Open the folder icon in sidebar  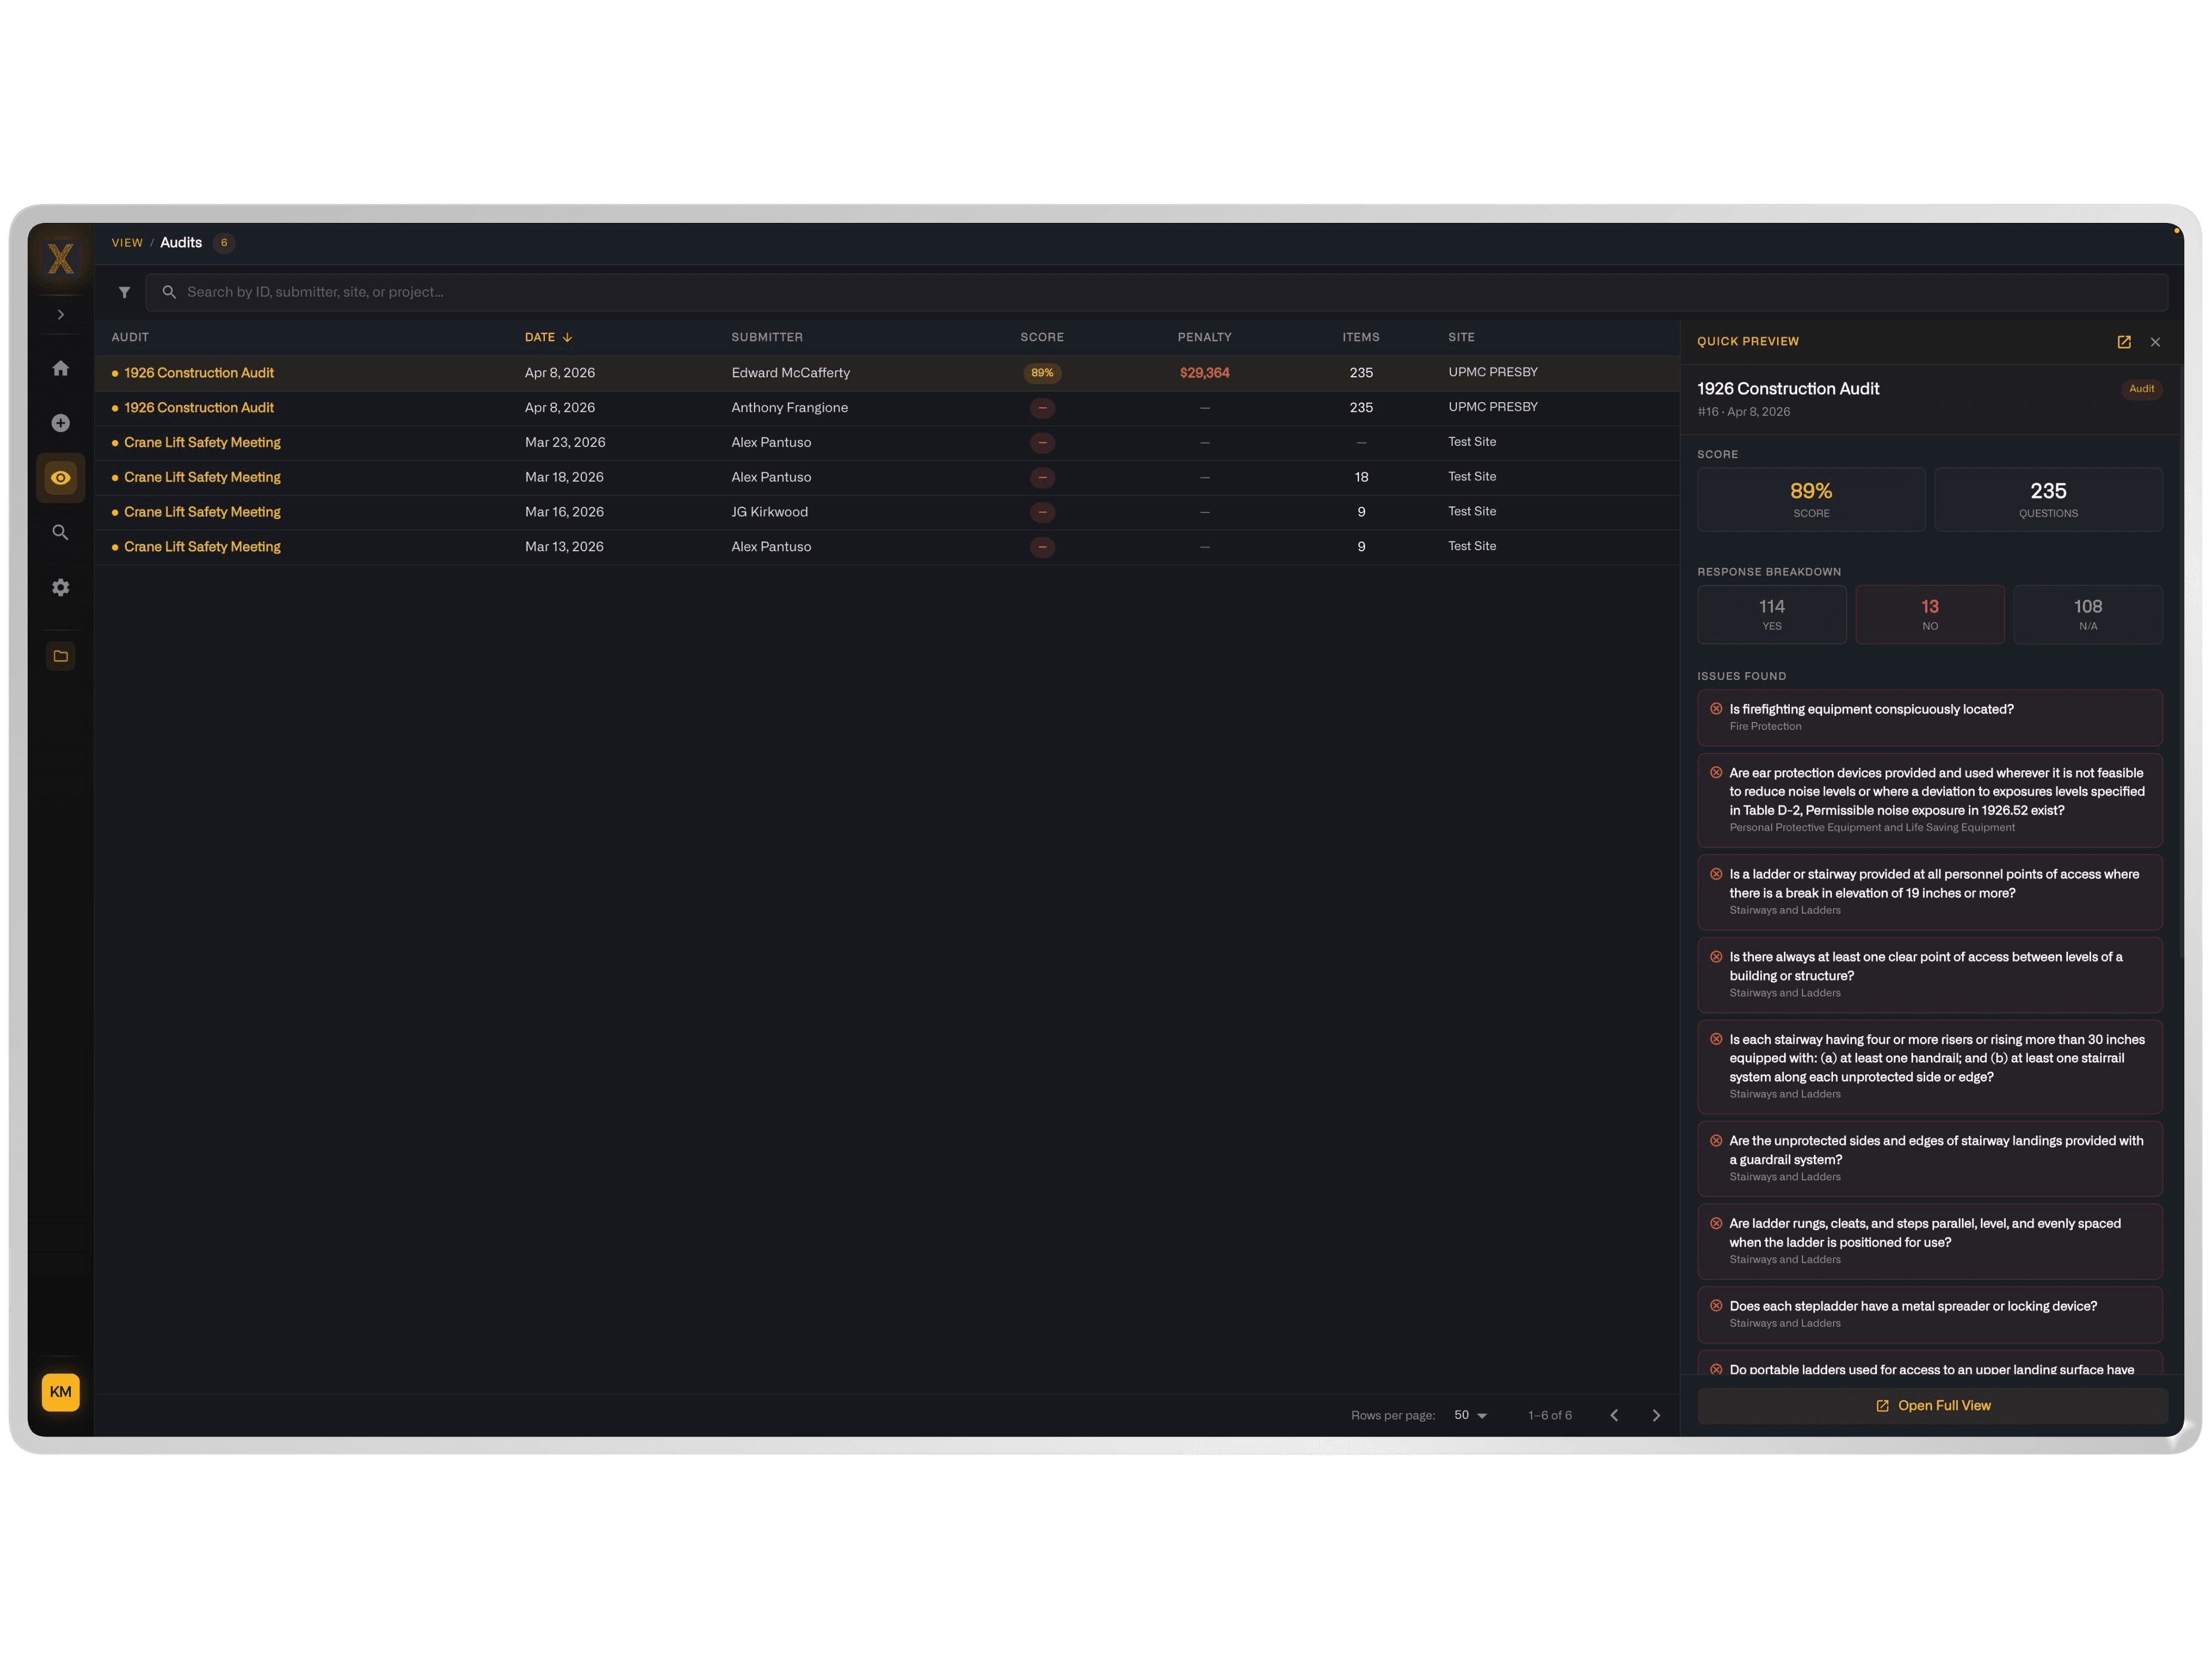click(61, 657)
